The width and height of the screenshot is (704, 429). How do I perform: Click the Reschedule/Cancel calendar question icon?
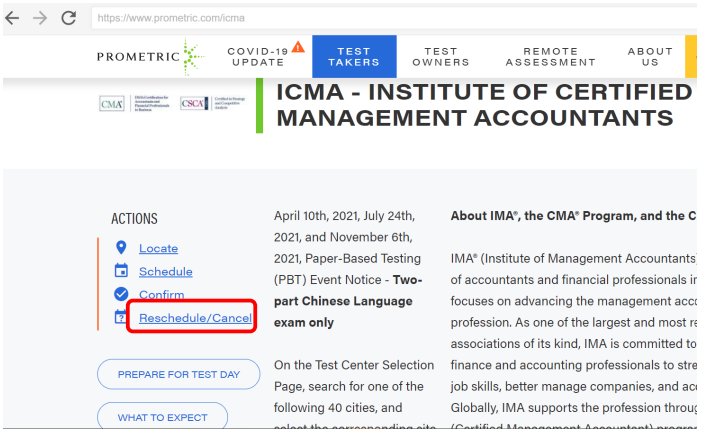coord(120,317)
